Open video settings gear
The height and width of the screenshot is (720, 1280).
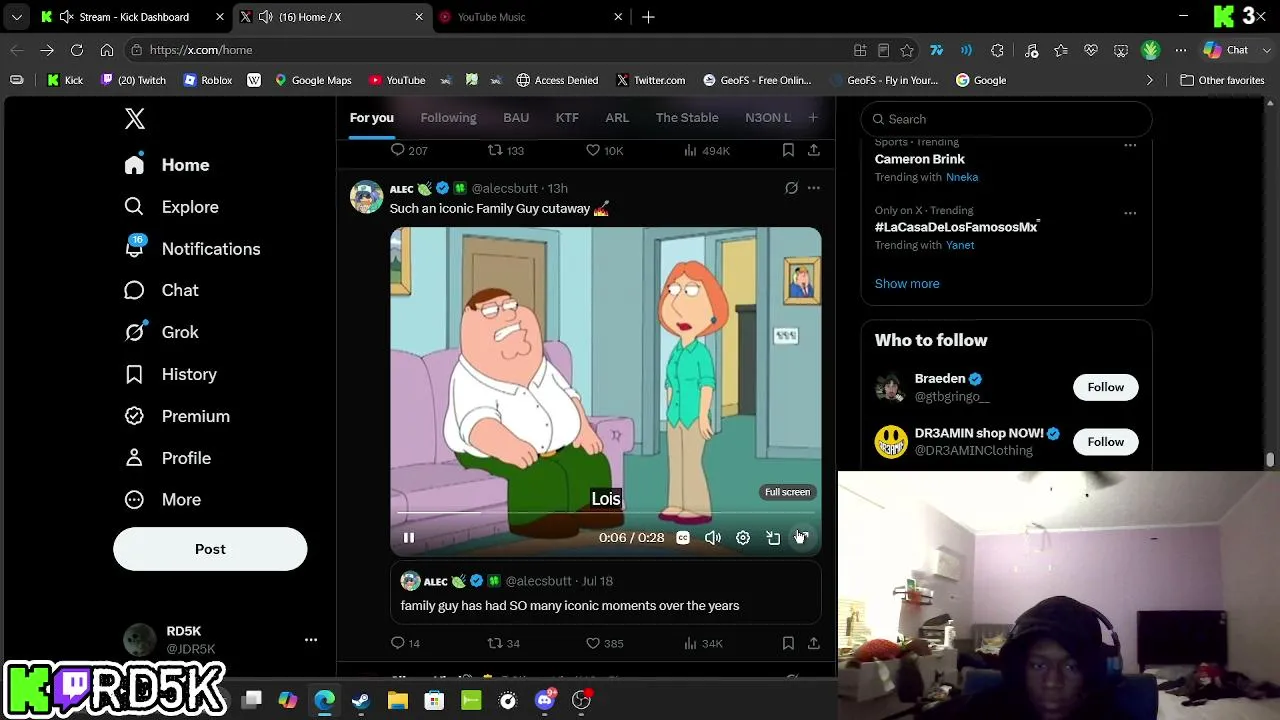pos(743,538)
